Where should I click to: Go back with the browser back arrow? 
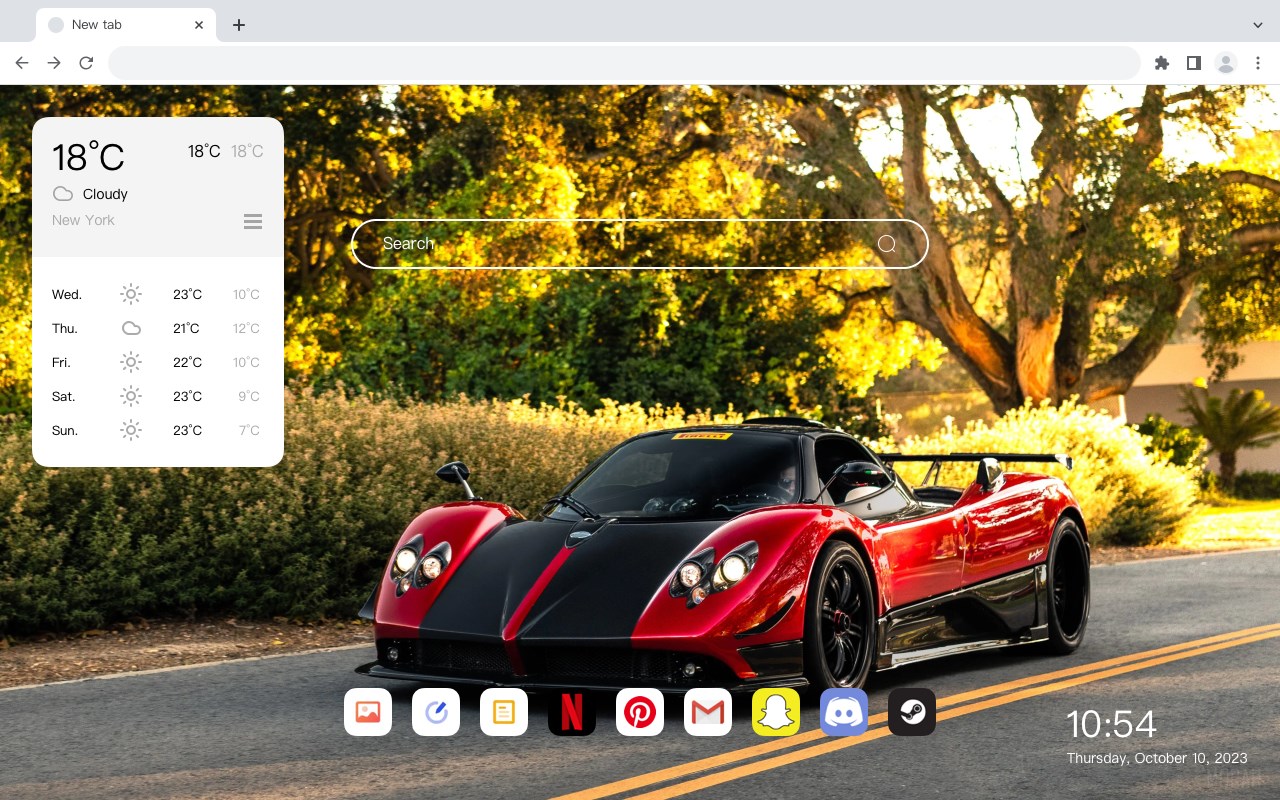click(x=22, y=63)
